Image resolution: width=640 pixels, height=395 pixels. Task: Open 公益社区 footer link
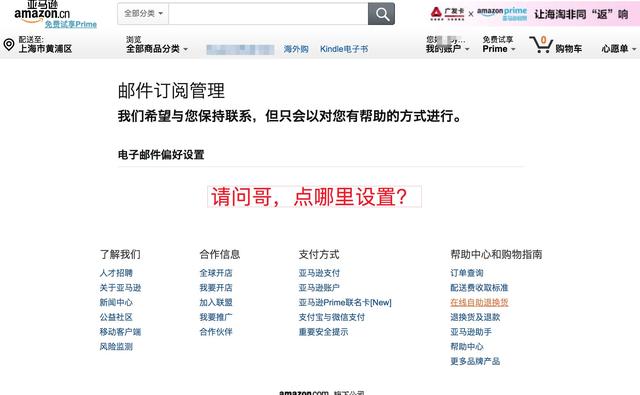pyautogui.click(x=116, y=317)
